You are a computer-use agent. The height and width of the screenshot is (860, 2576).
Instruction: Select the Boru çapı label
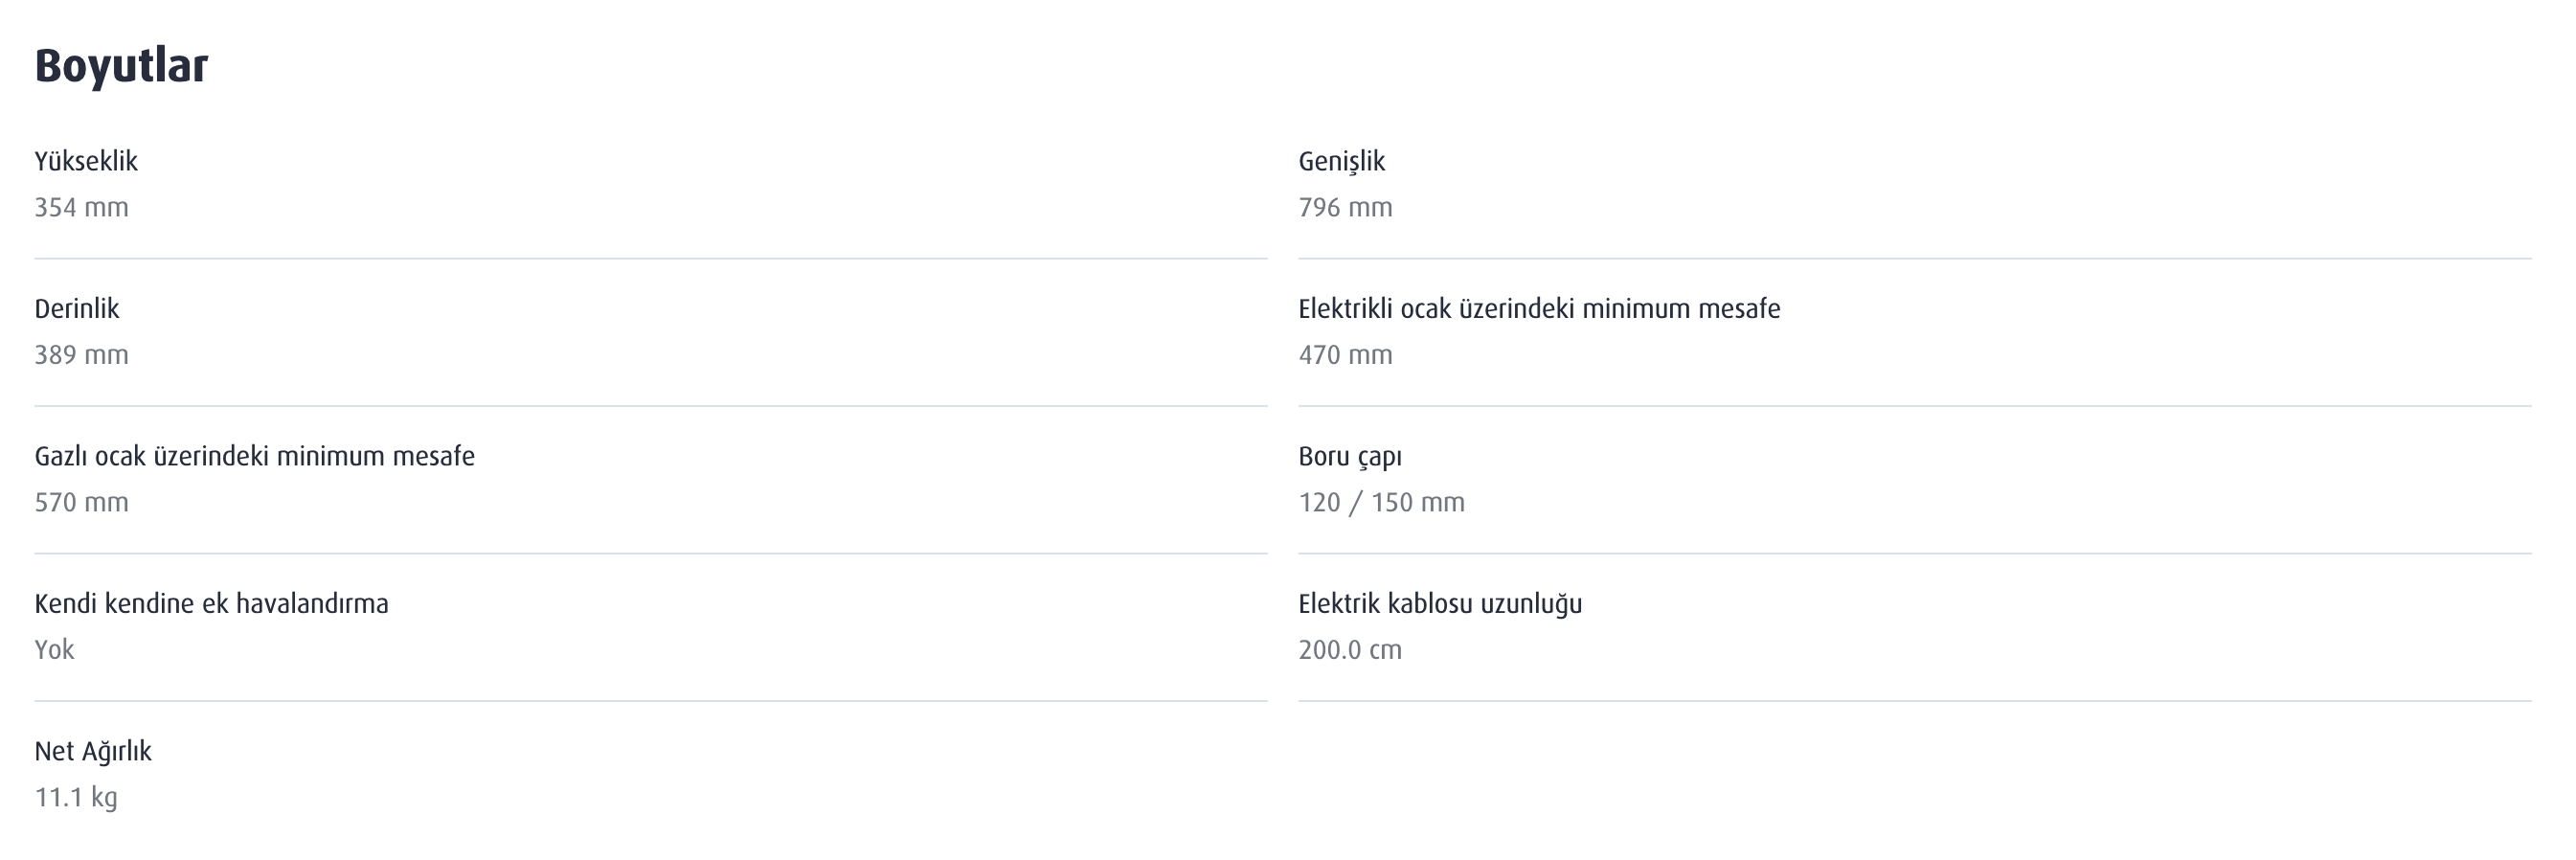tap(1350, 456)
